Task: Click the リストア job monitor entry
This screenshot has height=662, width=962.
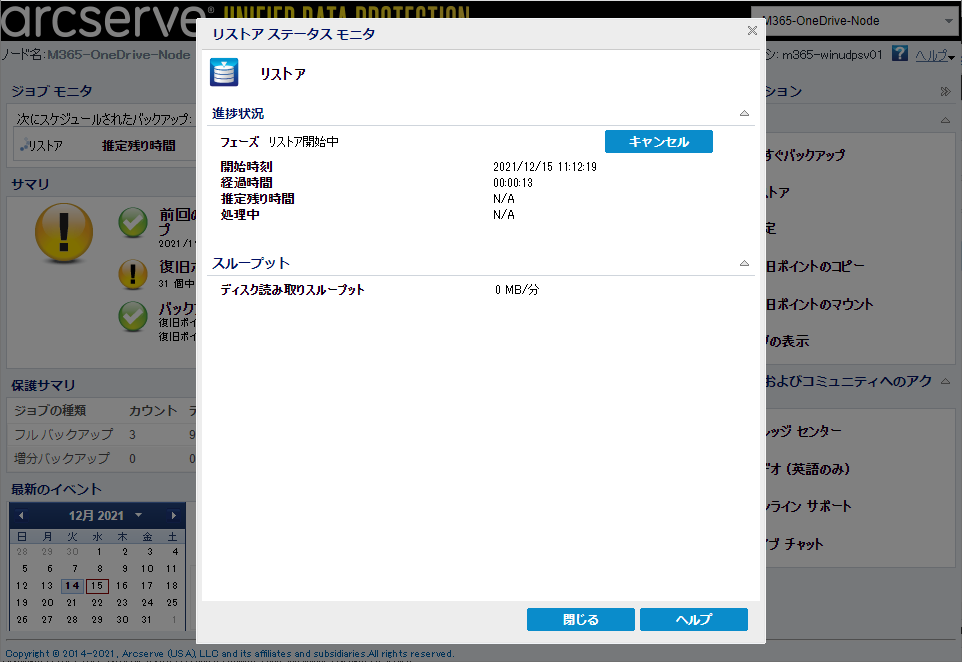Action: (42, 146)
